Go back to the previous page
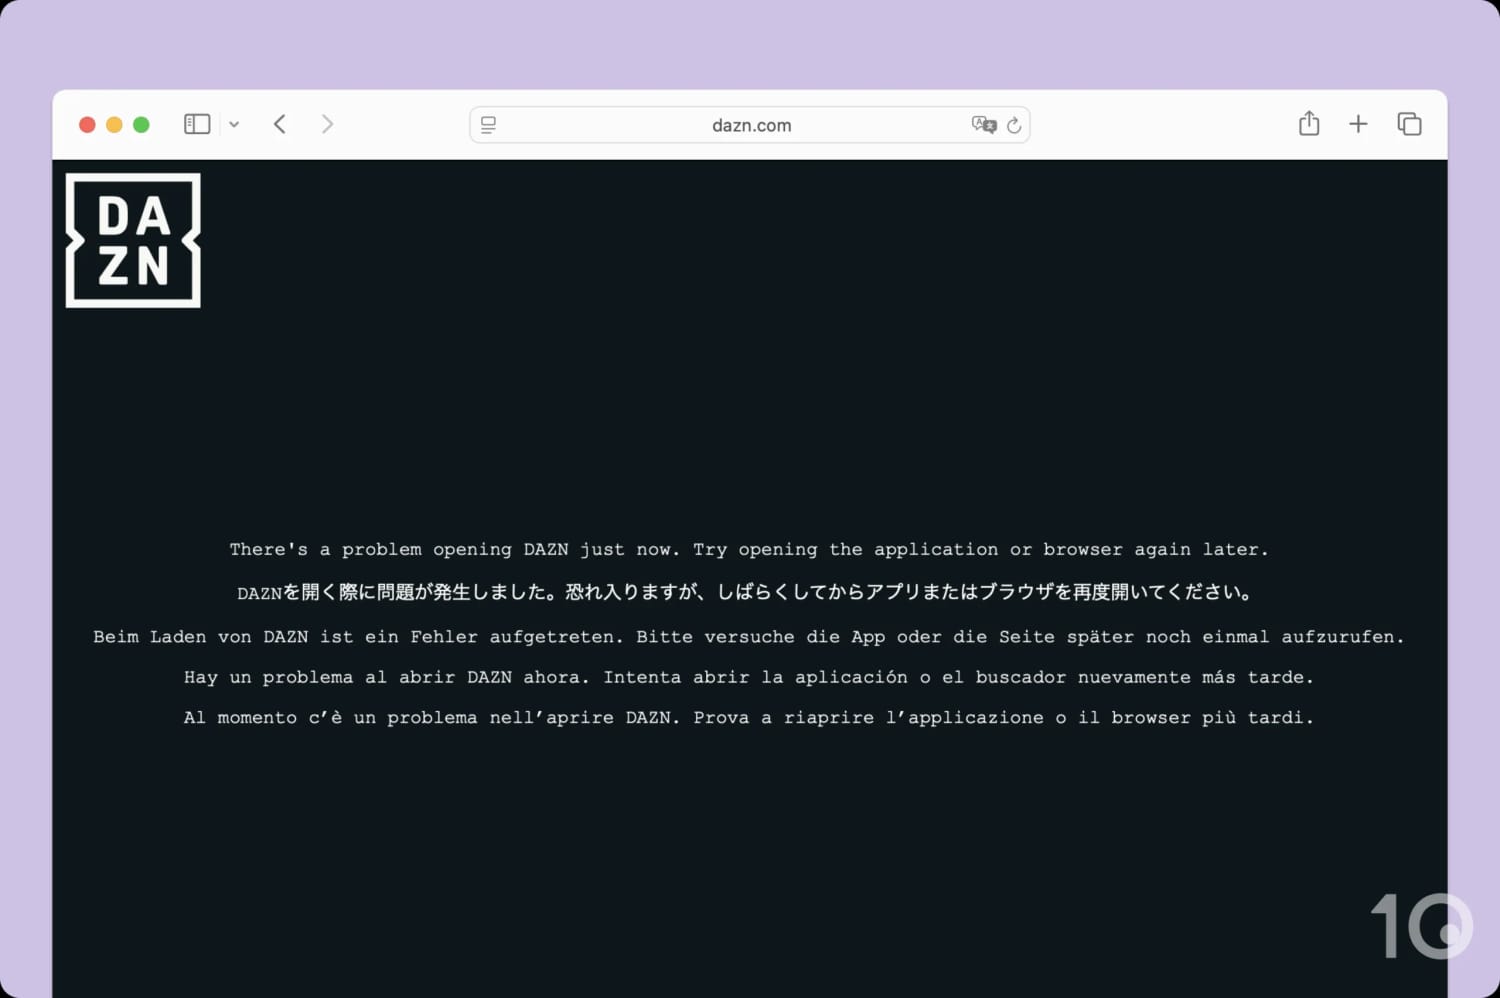1500x998 pixels. [x=280, y=124]
